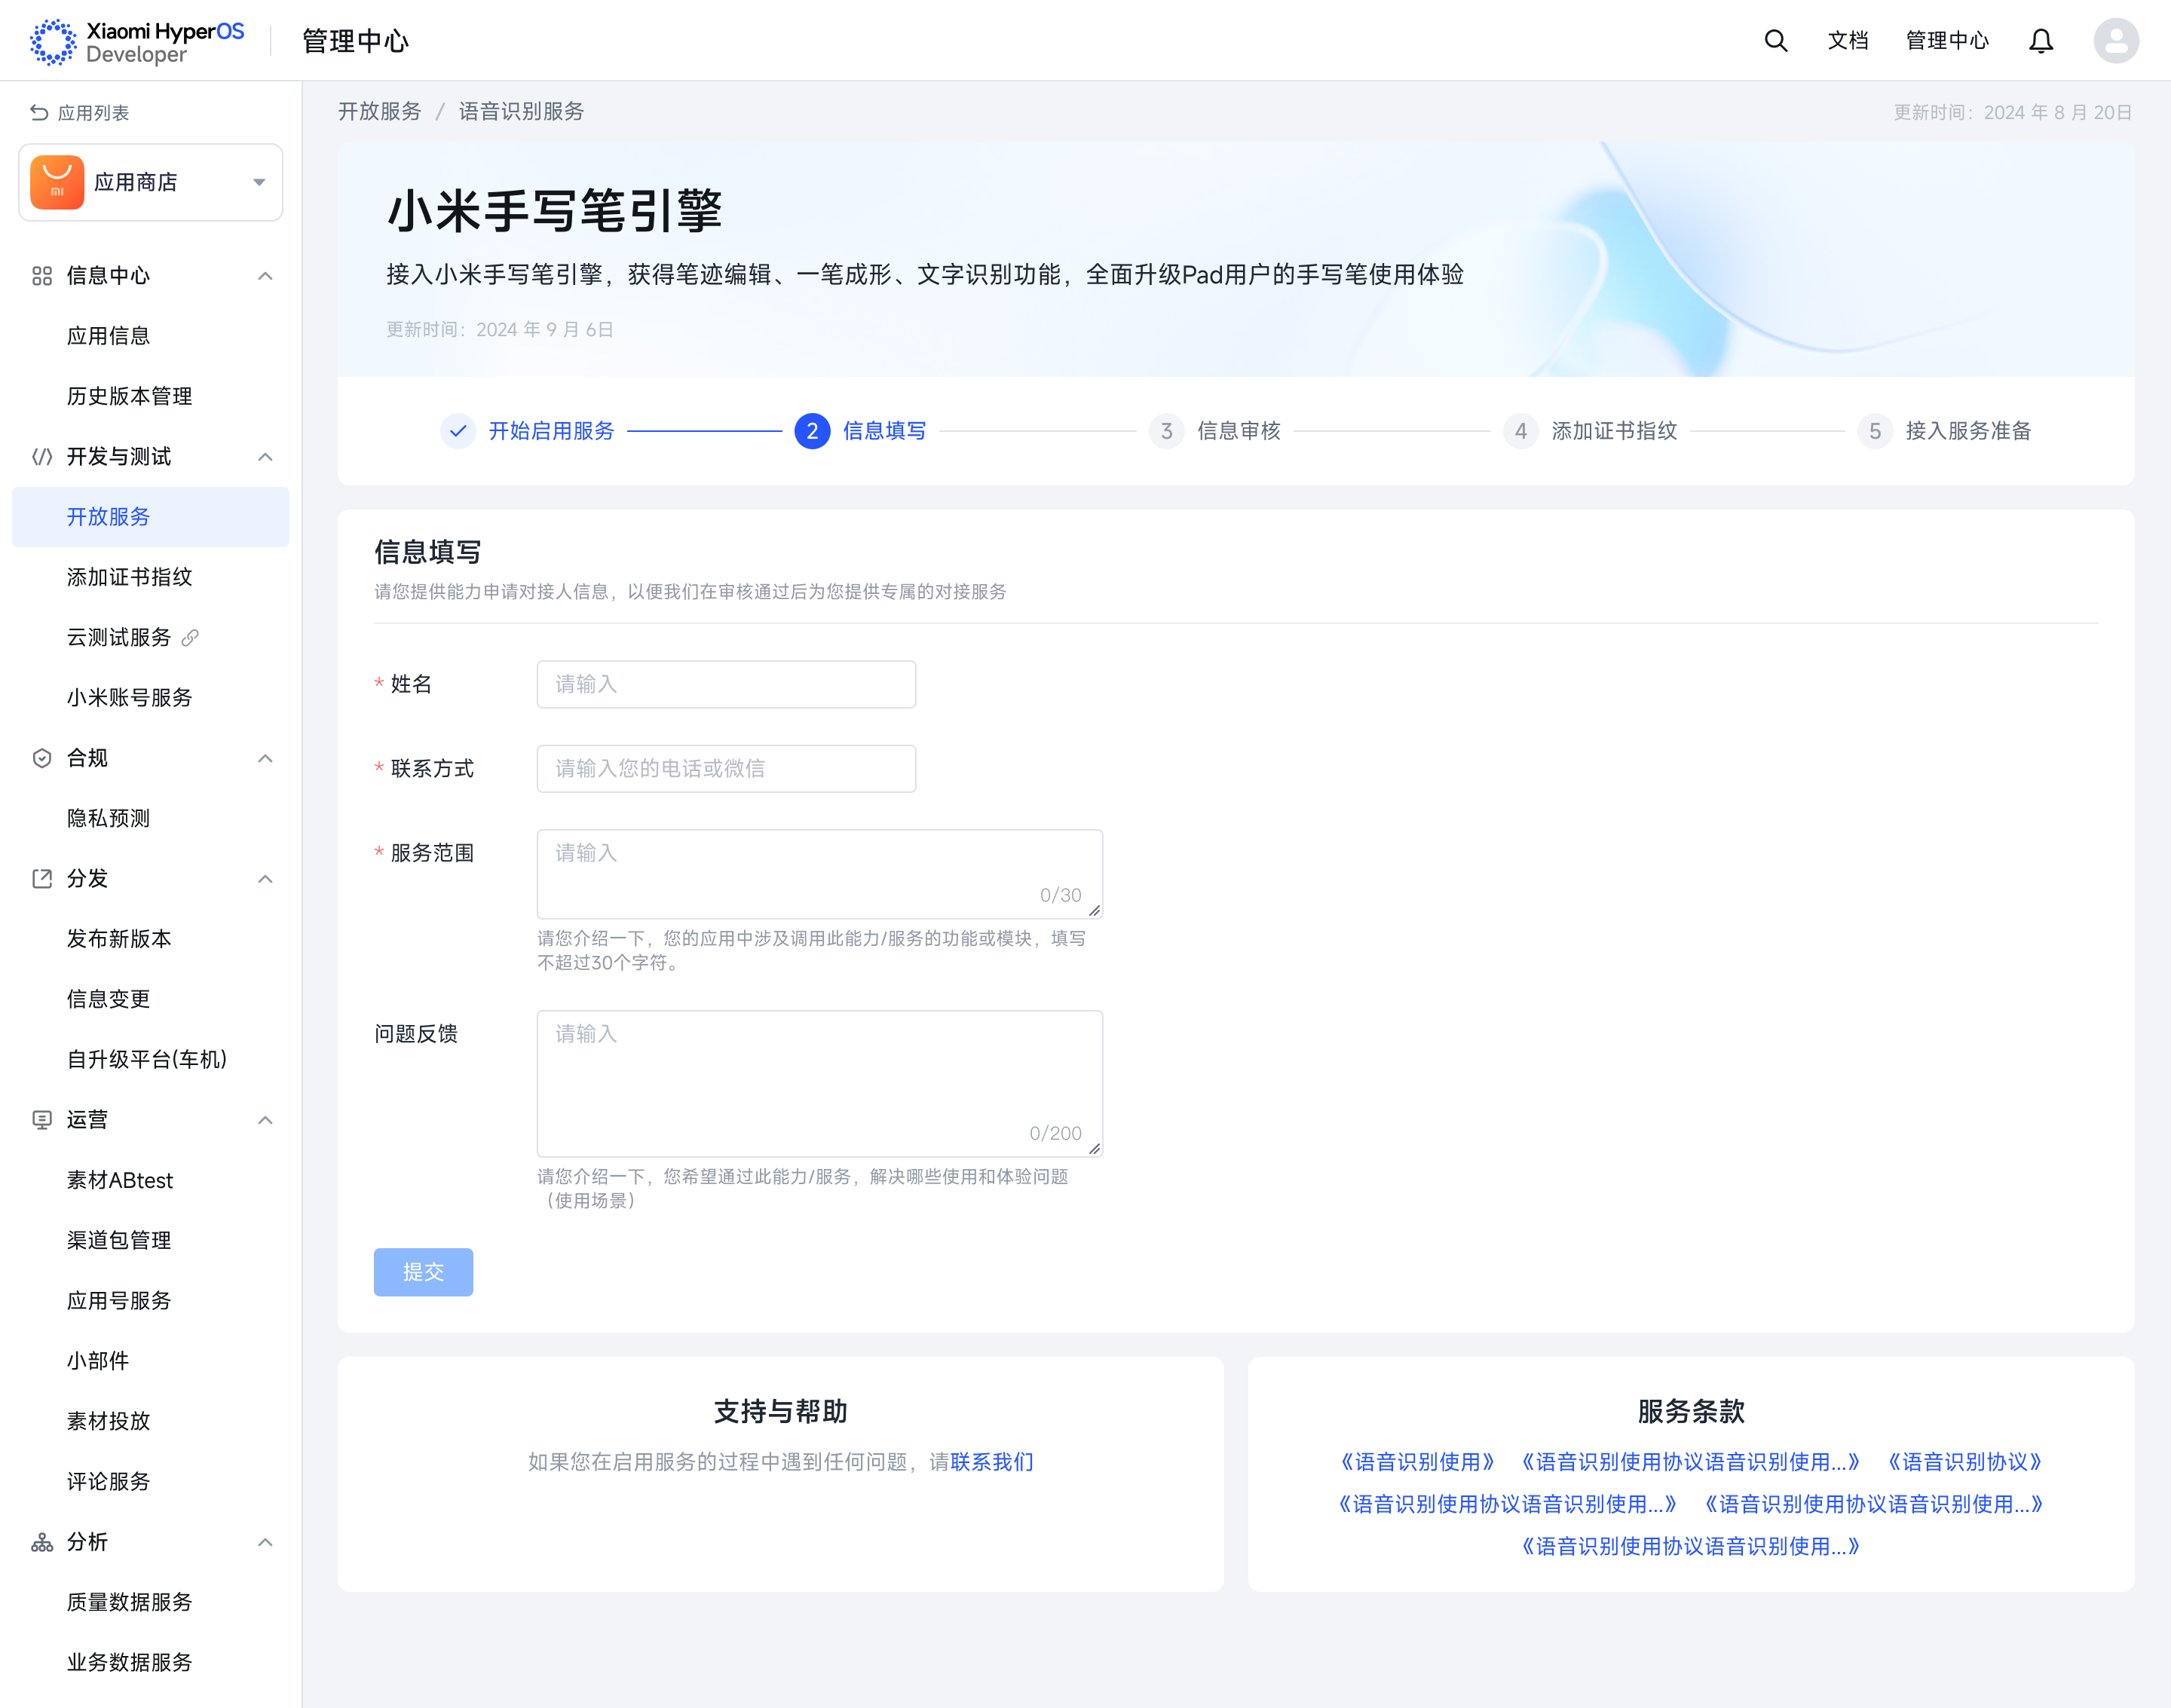Screen dimensions: 2171x1708
Task: Collapse the 合规 section chevron
Action: coord(265,758)
